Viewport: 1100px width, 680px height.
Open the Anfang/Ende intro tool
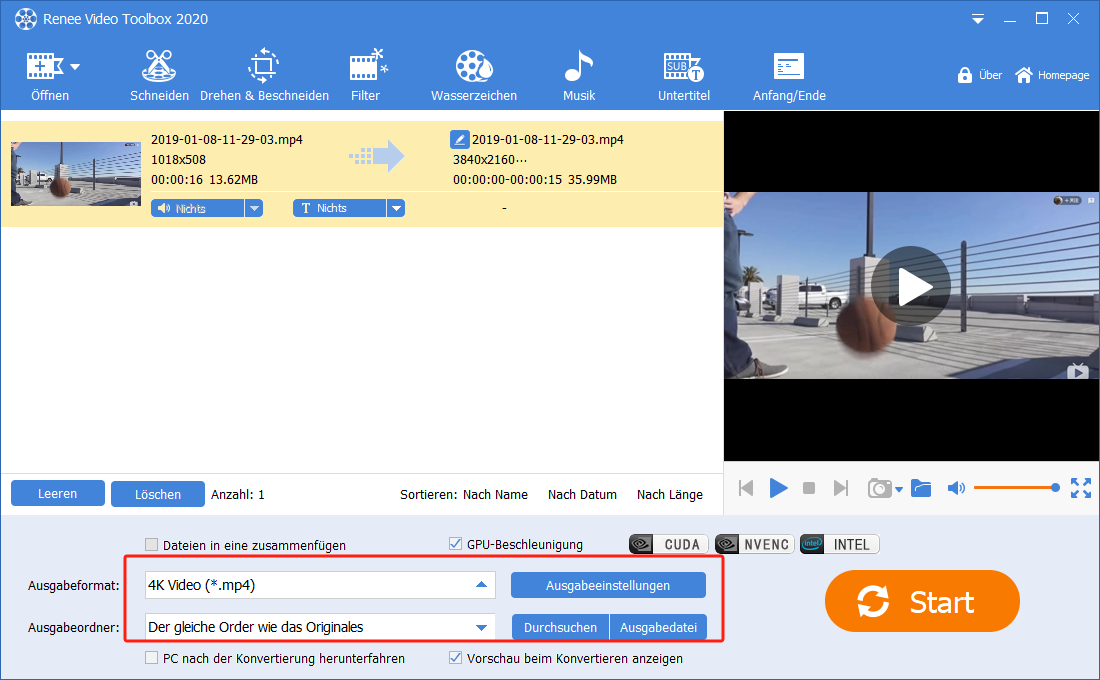click(x=789, y=75)
